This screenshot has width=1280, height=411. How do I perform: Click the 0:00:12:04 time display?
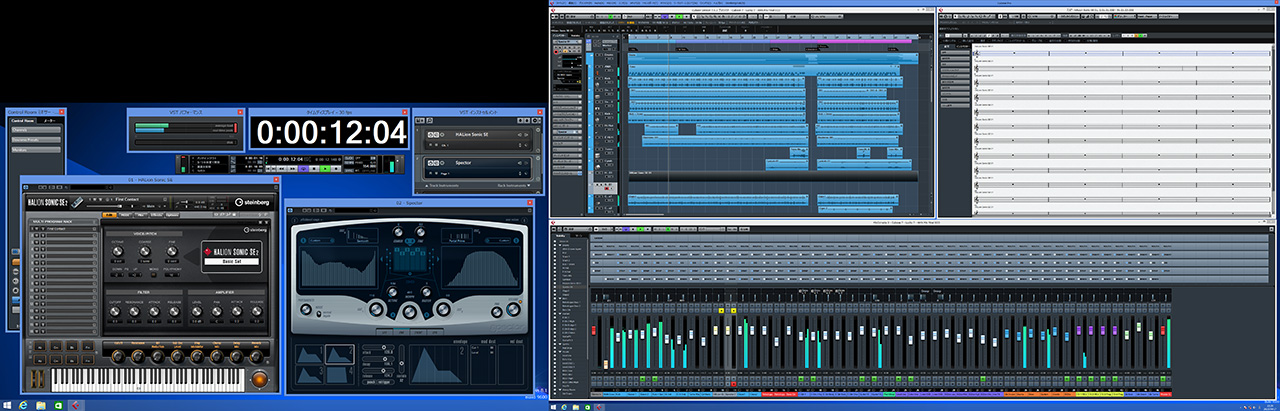(330, 132)
